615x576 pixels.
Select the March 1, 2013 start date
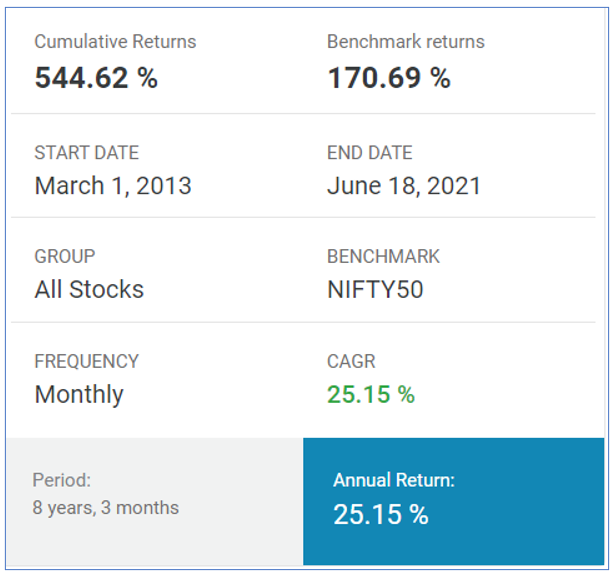(x=113, y=185)
